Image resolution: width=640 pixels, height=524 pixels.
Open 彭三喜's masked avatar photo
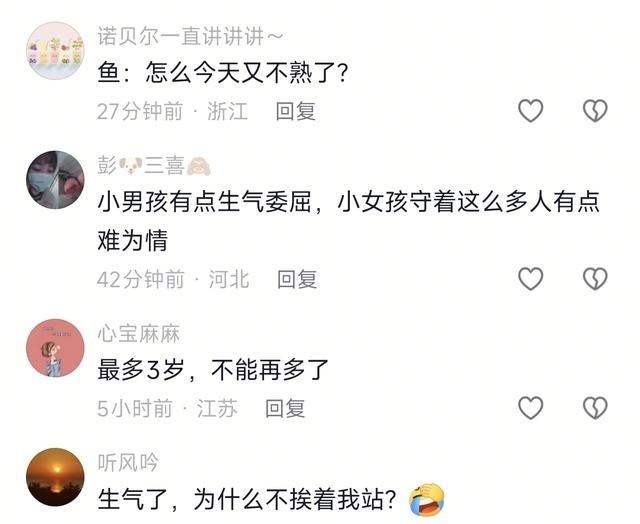[55, 180]
